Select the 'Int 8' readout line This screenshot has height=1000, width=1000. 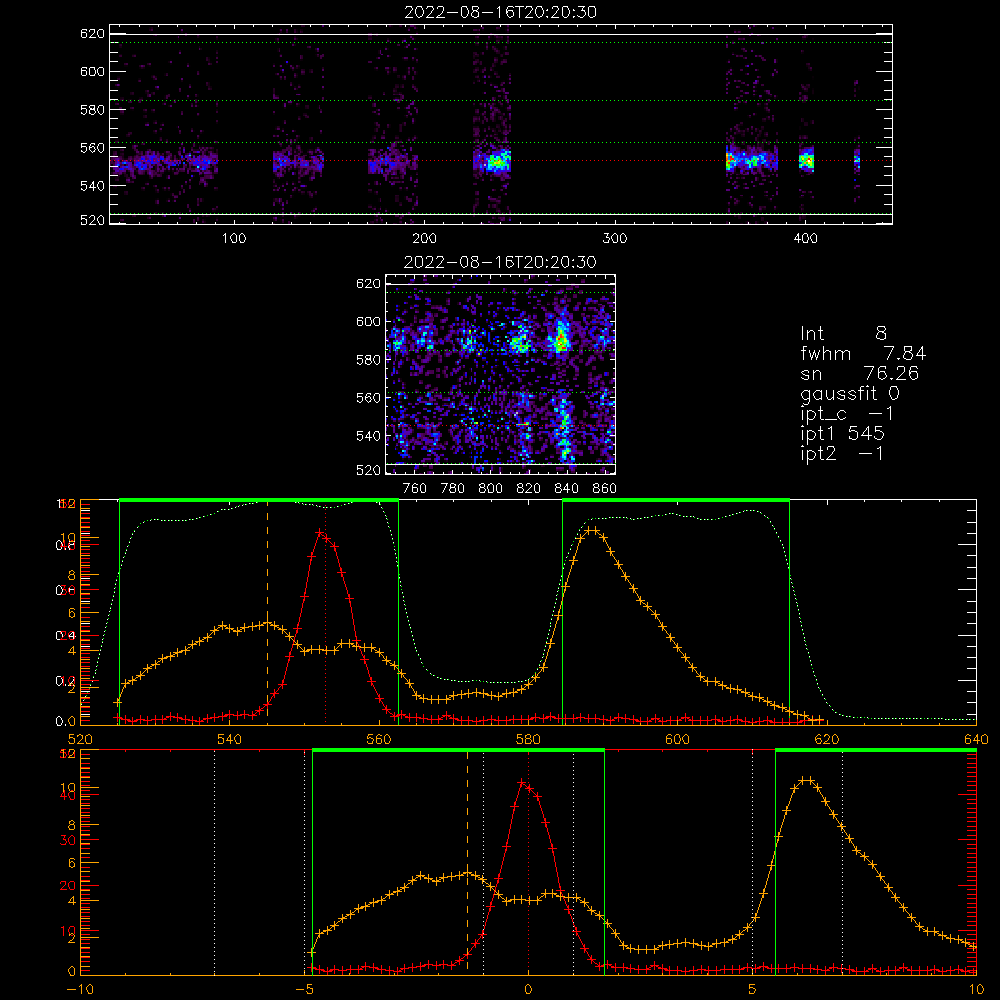844,334
